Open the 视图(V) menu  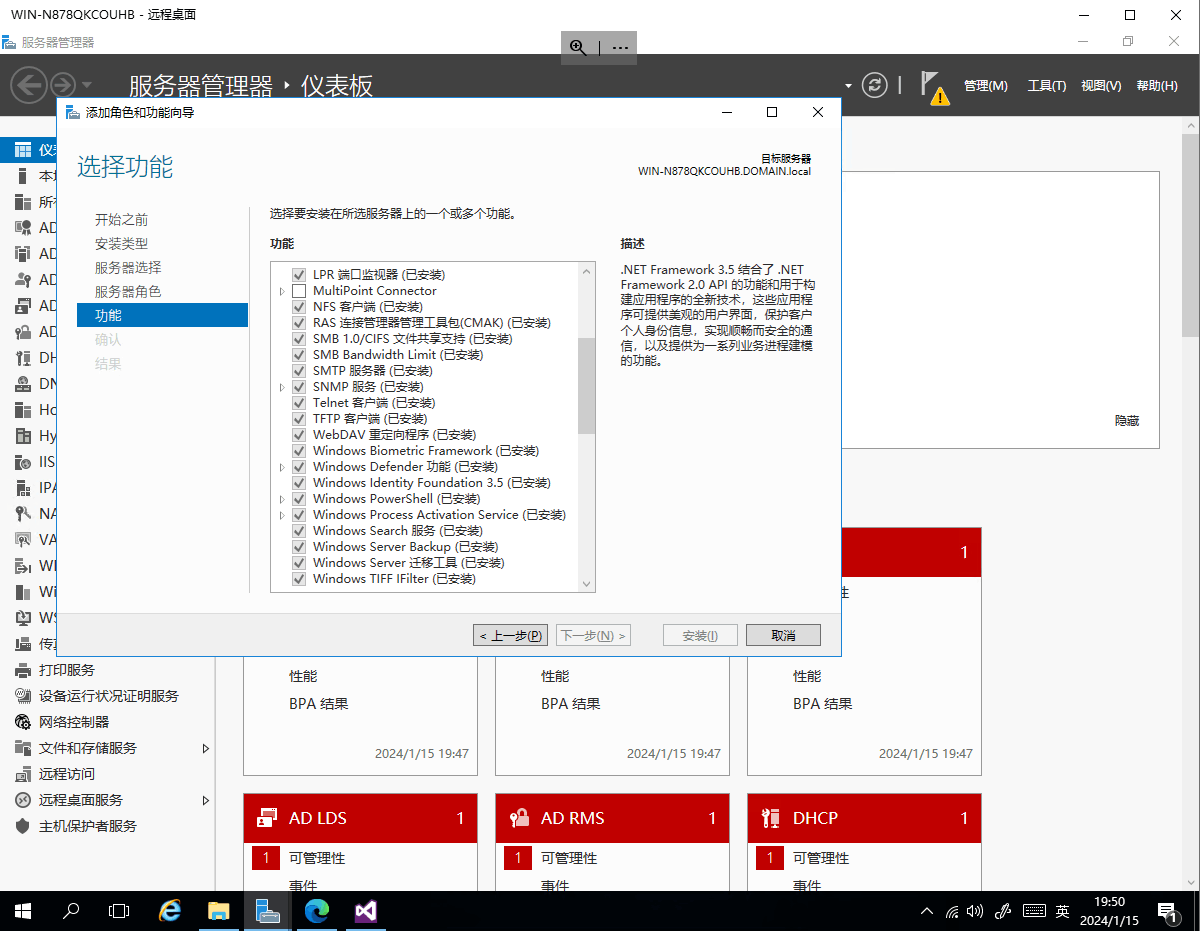[1101, 86]
